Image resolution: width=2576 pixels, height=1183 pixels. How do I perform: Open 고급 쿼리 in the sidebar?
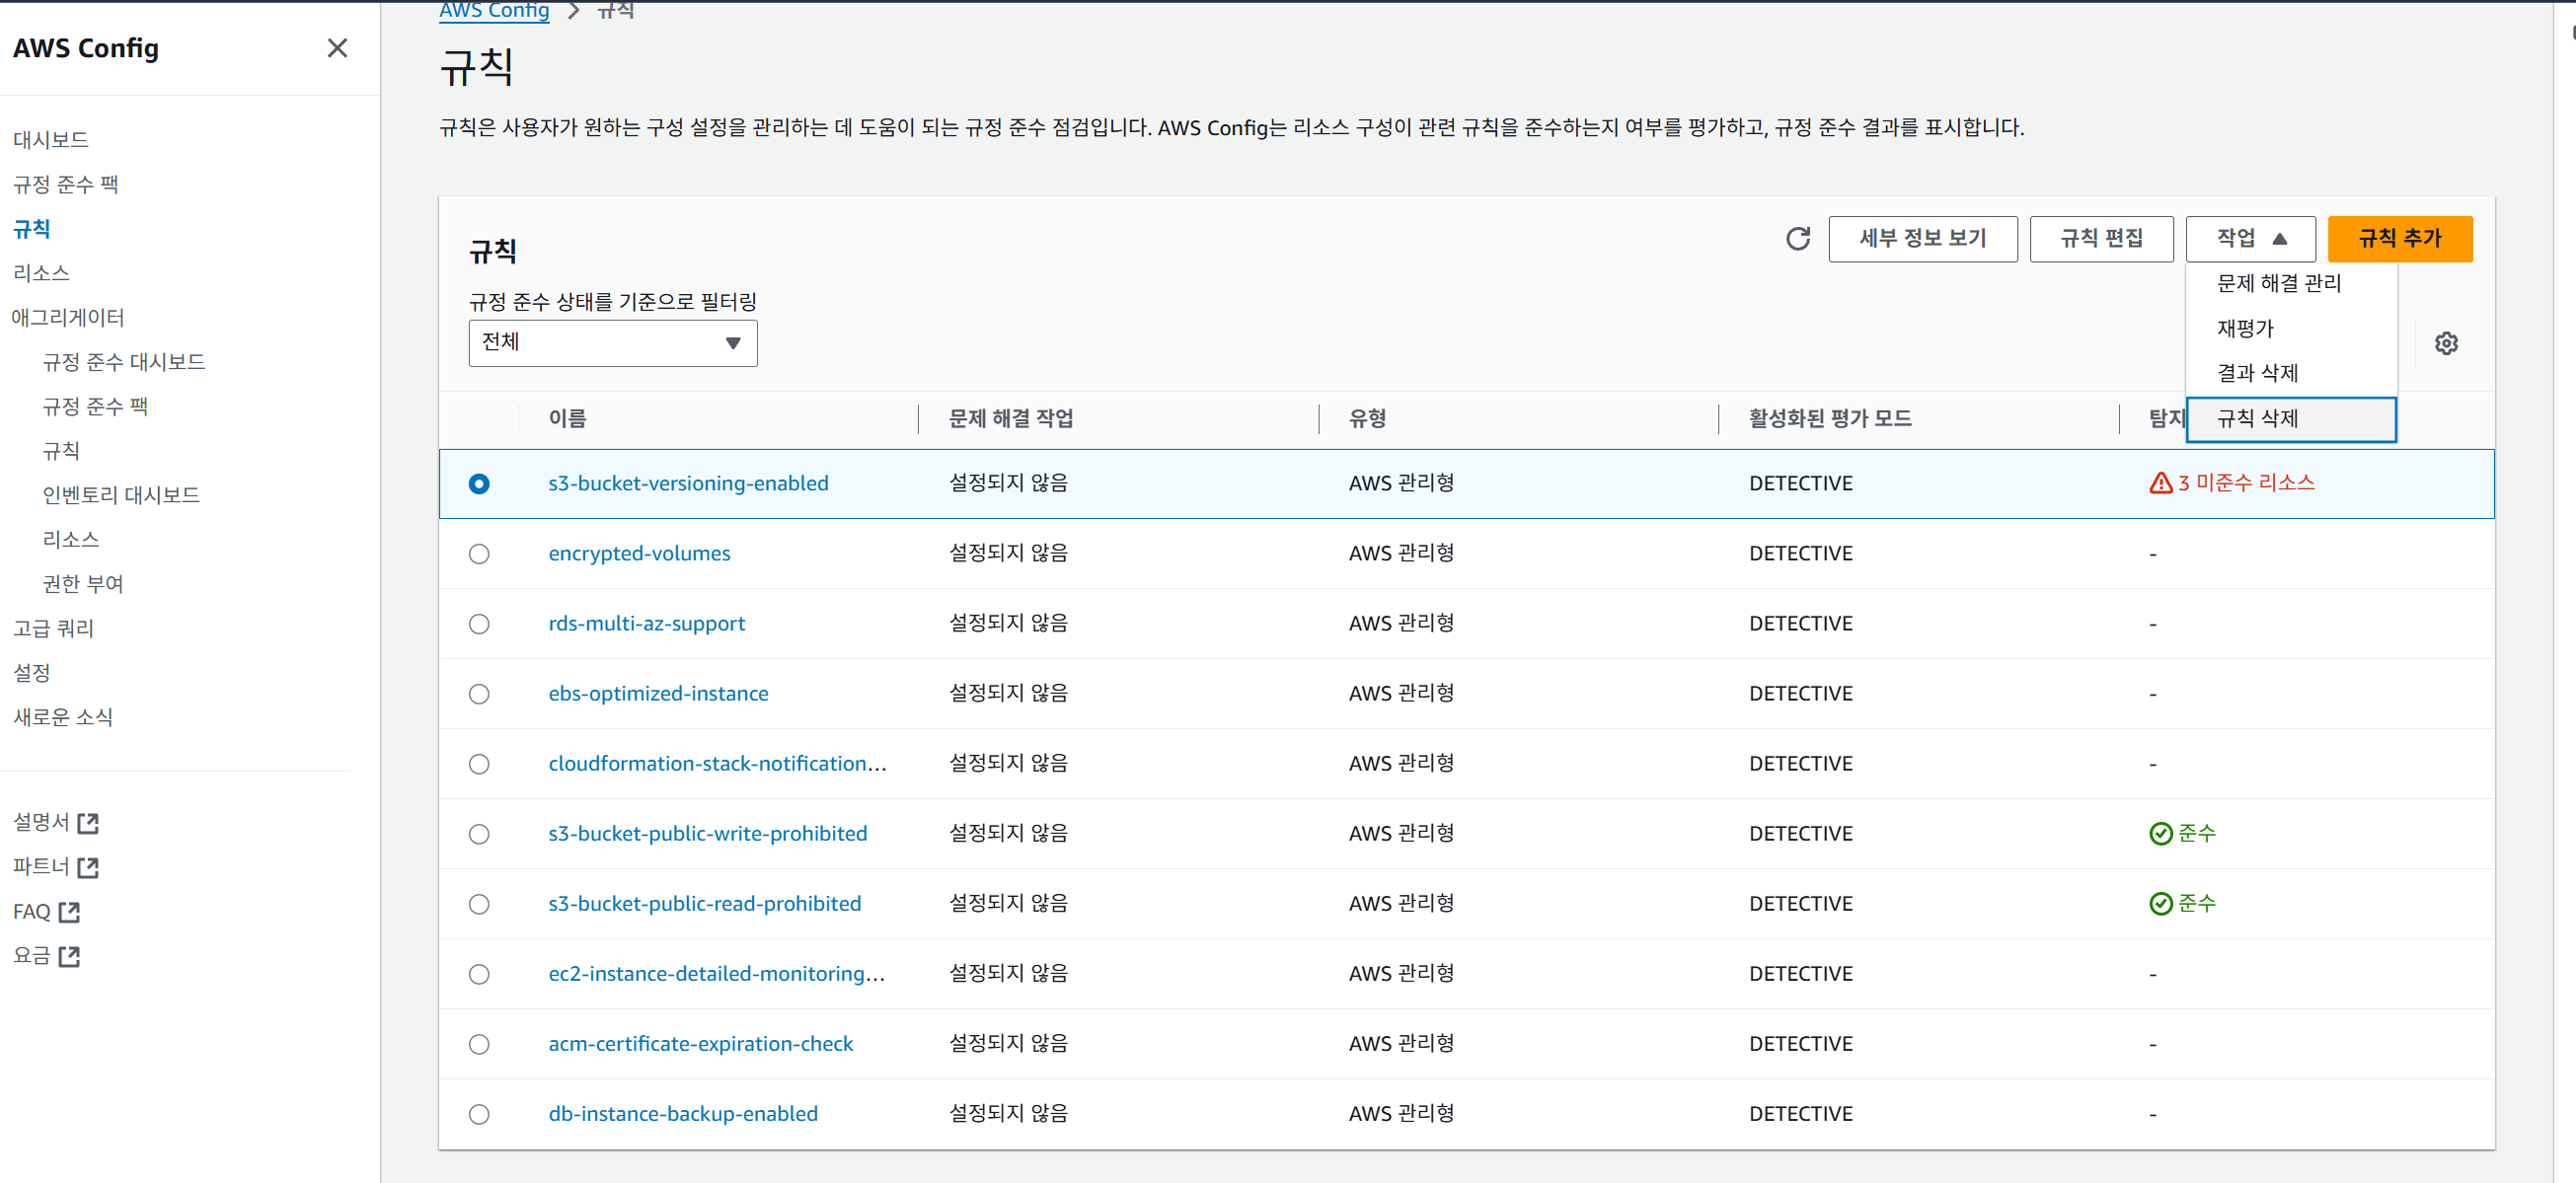[x=54, y=629]
